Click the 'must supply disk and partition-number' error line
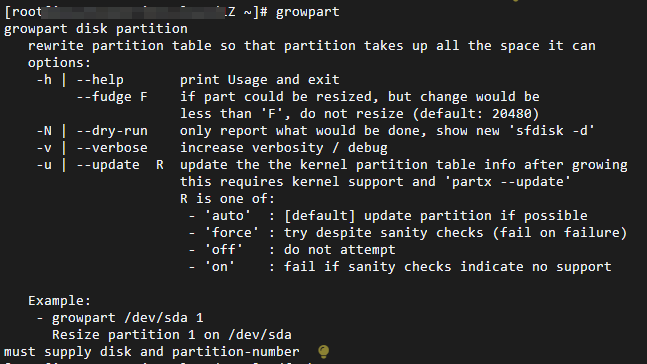This screenshot has width=647, height=364. [x=151, y=352]
